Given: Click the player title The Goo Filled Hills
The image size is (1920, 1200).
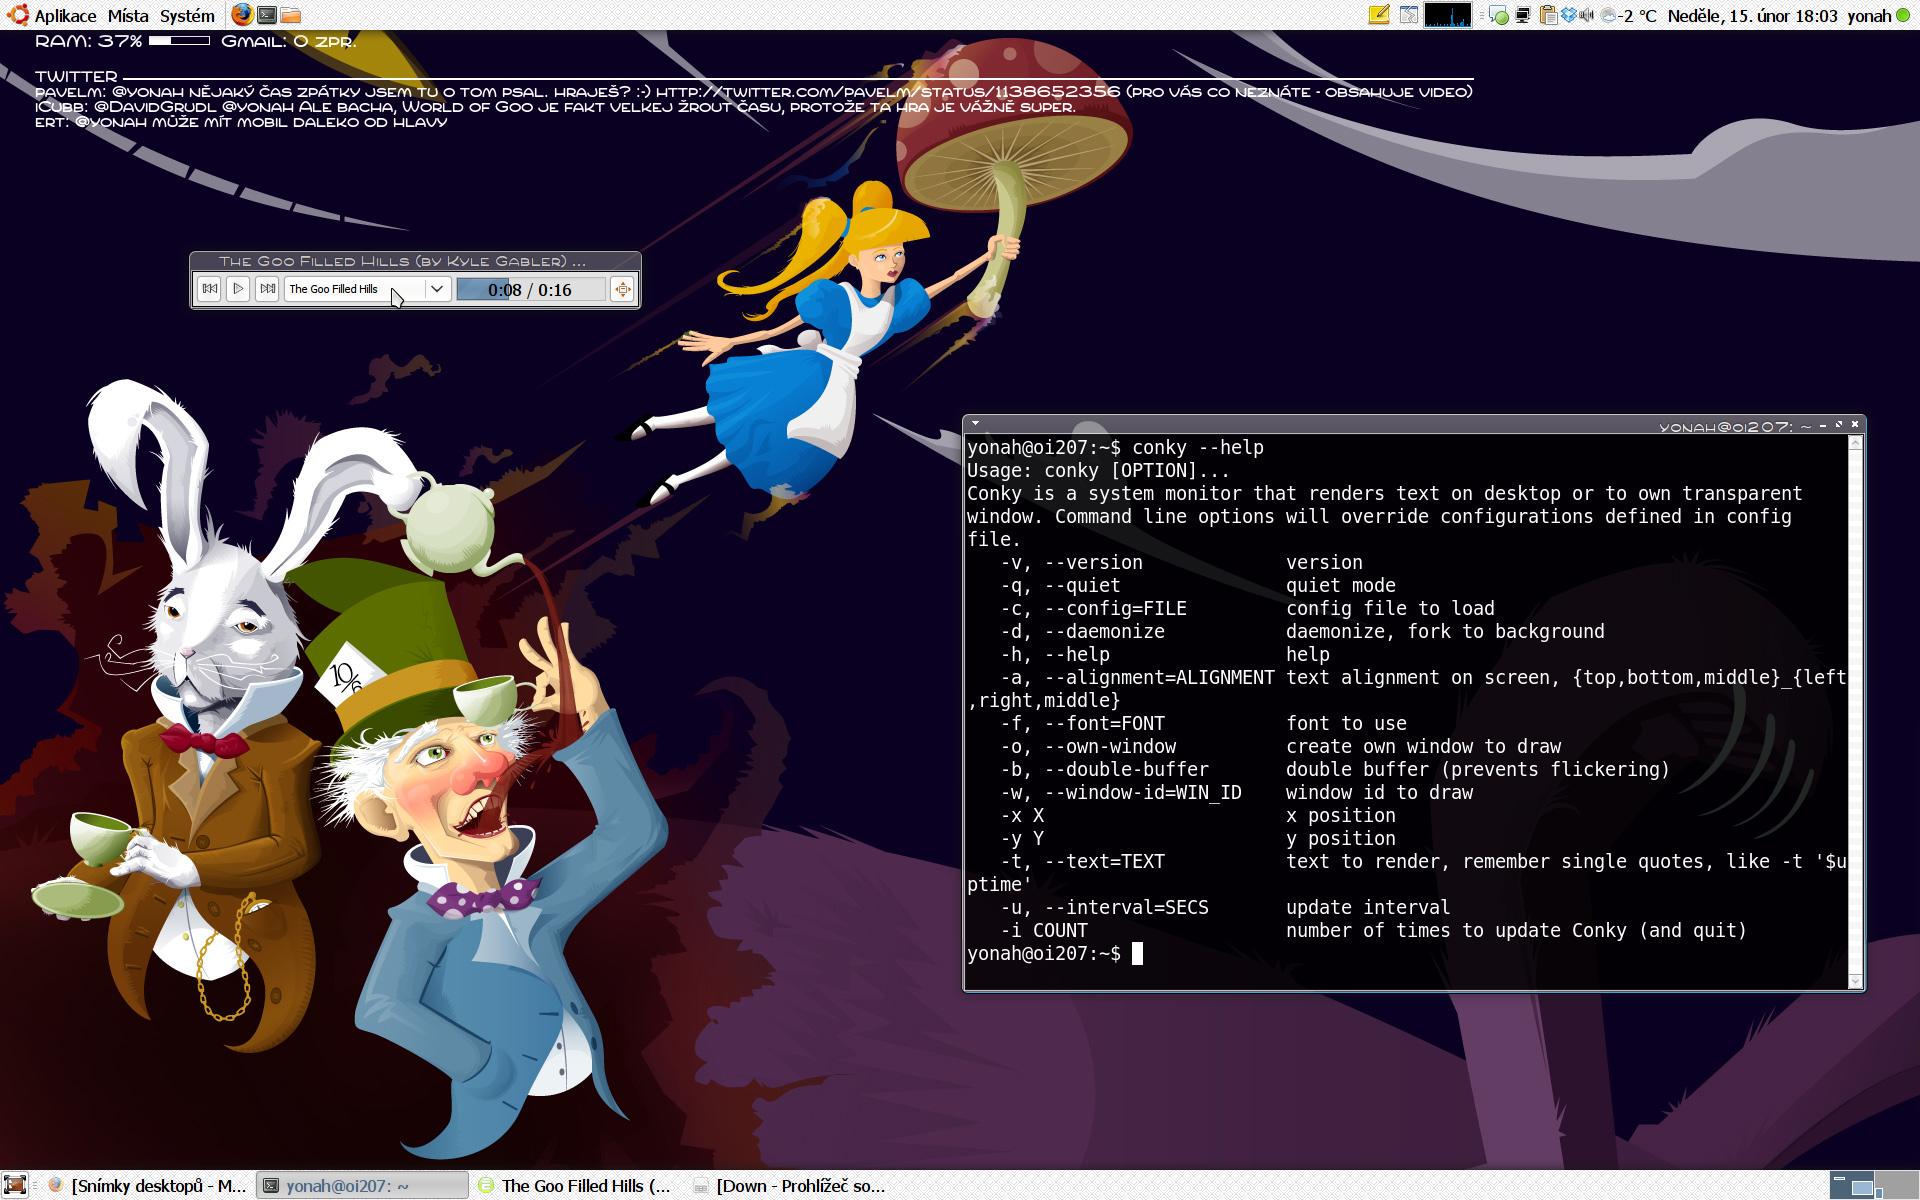Looking at the screenshot, I should [x=402, y=261].
